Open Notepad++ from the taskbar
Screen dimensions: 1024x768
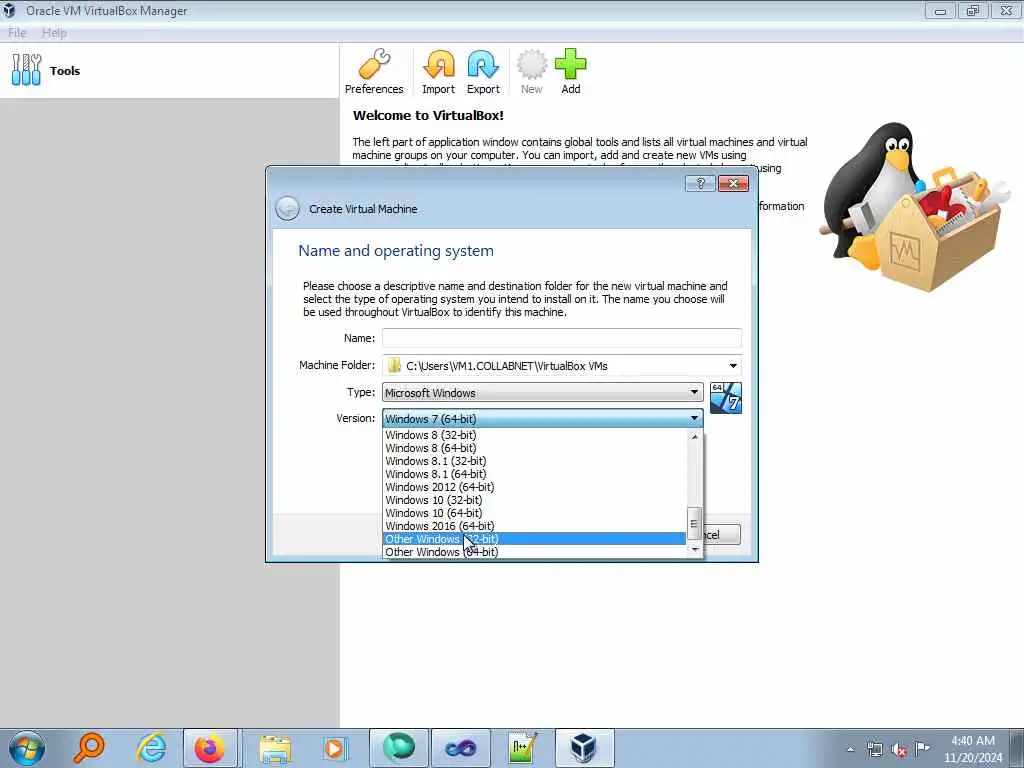[x=522, y=748]
